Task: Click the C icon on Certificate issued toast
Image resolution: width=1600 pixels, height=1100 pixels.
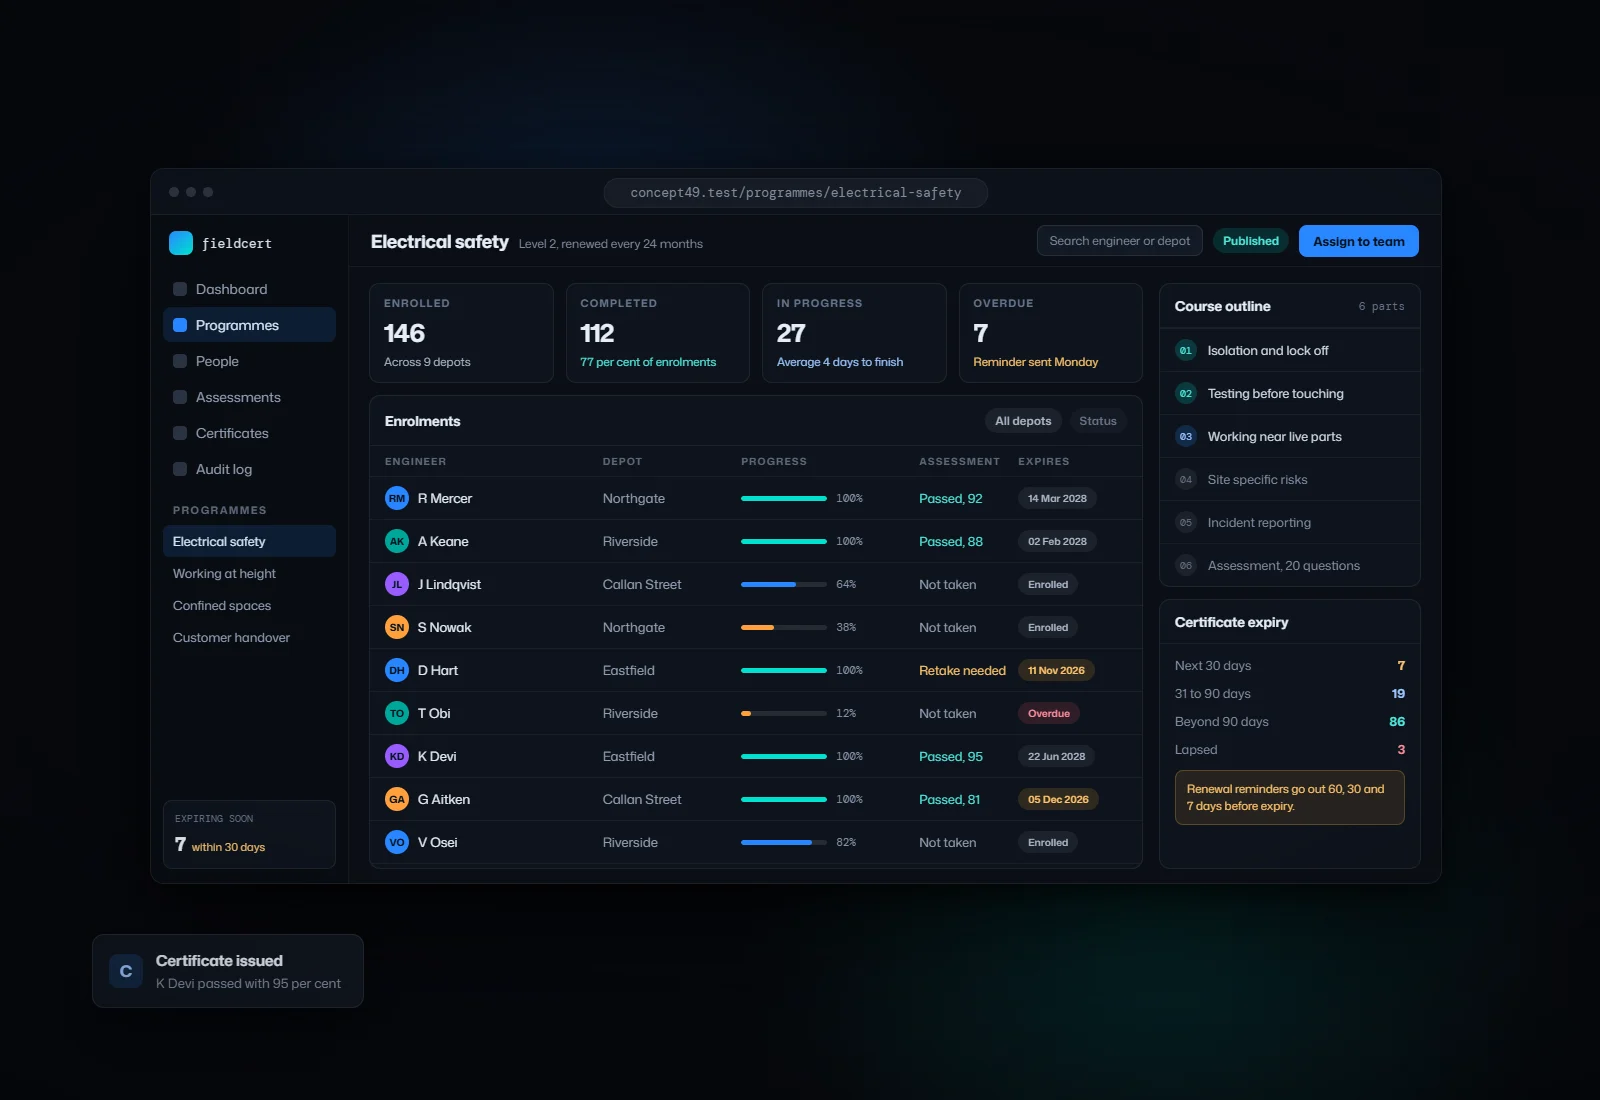Action: point(126,971)
